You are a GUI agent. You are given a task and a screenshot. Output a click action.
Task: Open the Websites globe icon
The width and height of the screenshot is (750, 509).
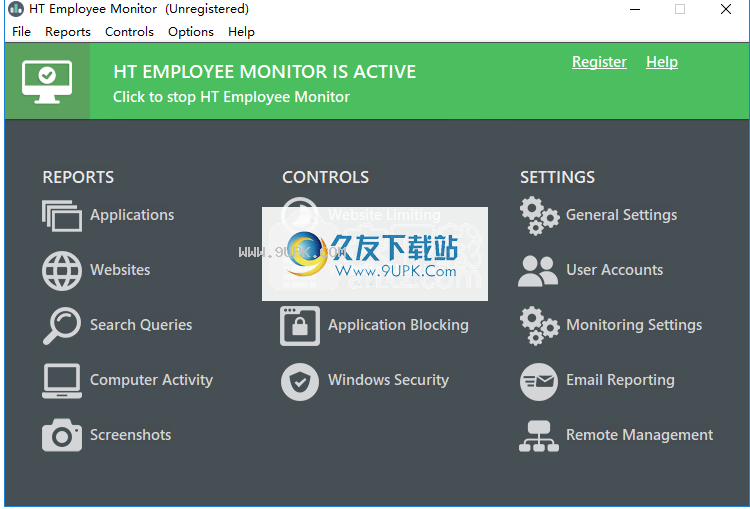(x=62, y=271)
